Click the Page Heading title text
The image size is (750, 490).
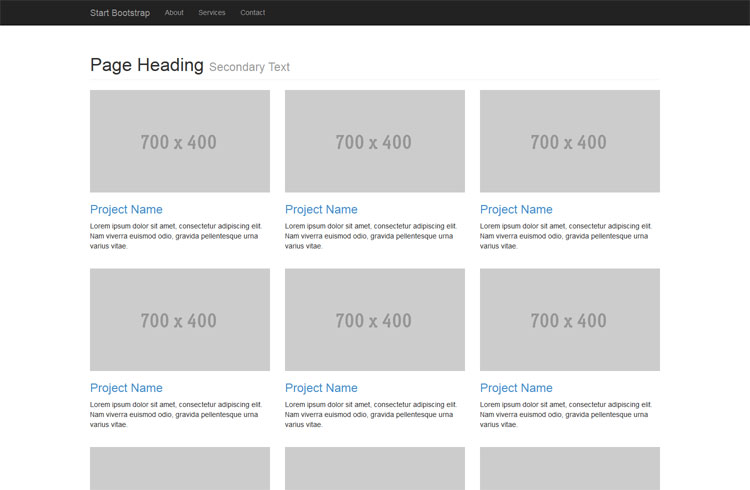[147, 65]
